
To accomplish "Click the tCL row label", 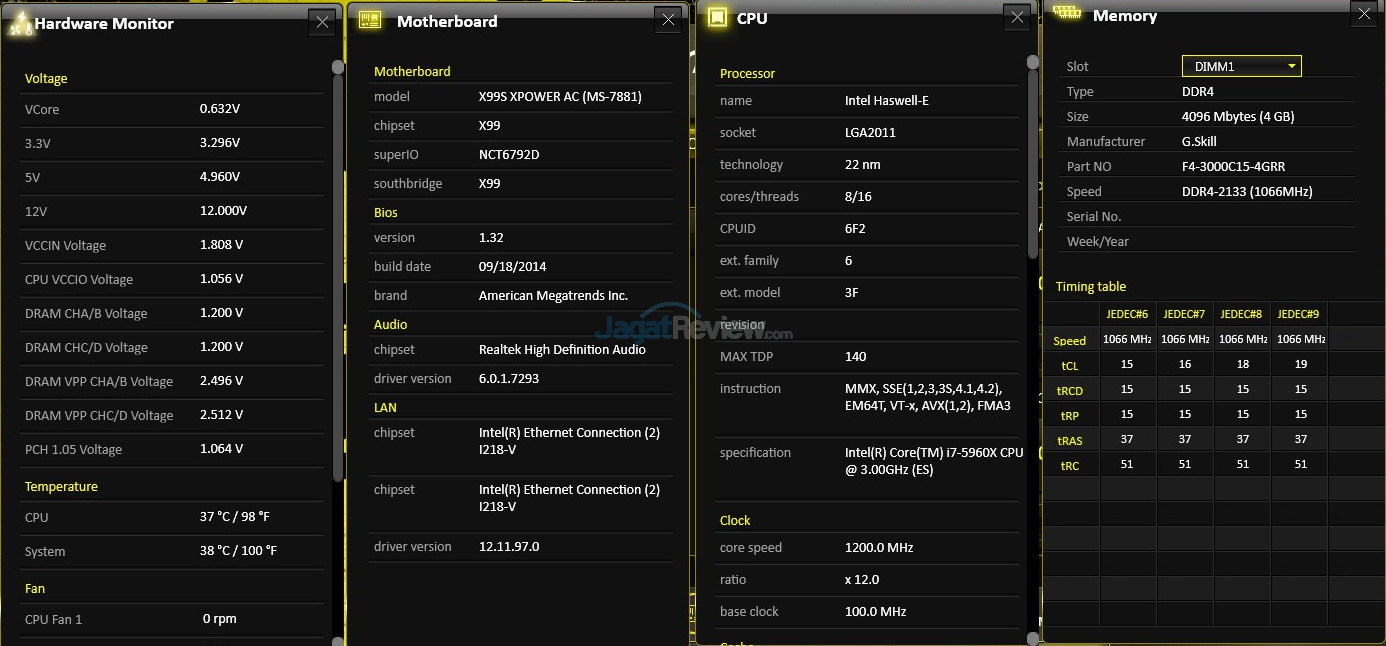I will 1069,365.
